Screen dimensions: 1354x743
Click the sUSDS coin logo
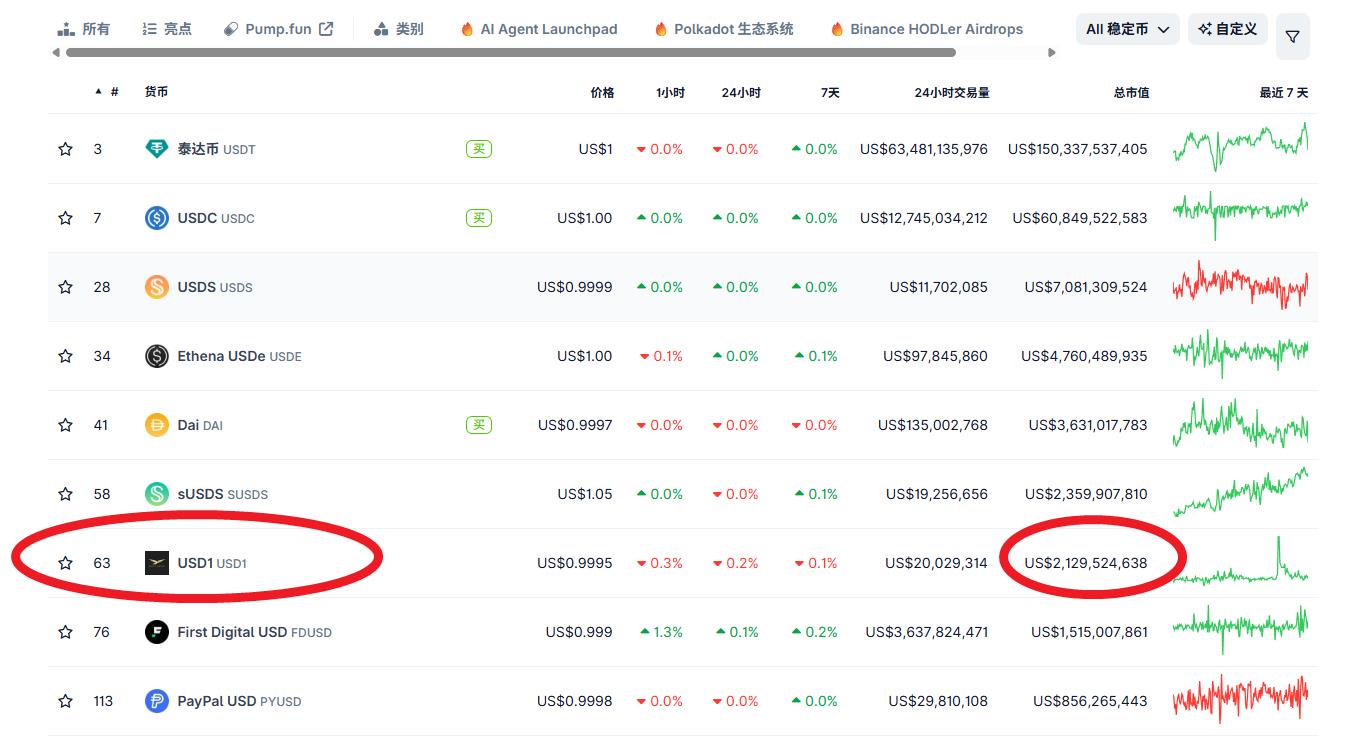tap(157, 494)
